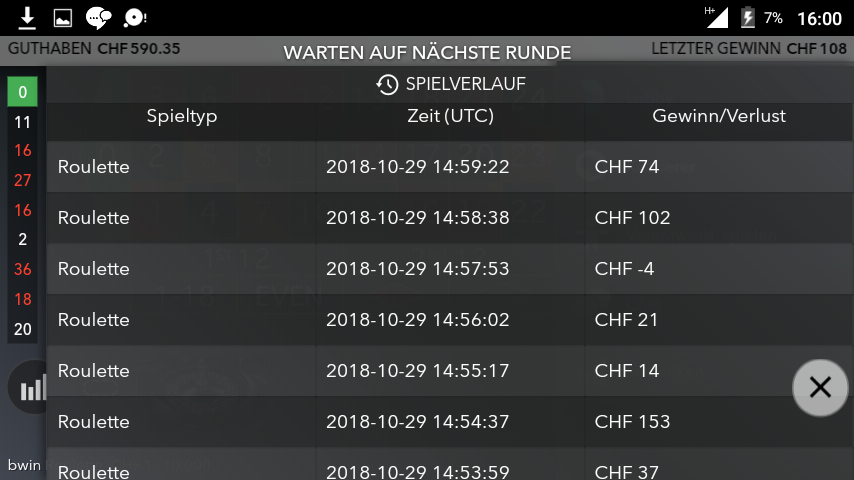Close the Spielverlauf history panel
Viewport: 854px width, 480px height.
pyautogui.click(x=820, y=387)
